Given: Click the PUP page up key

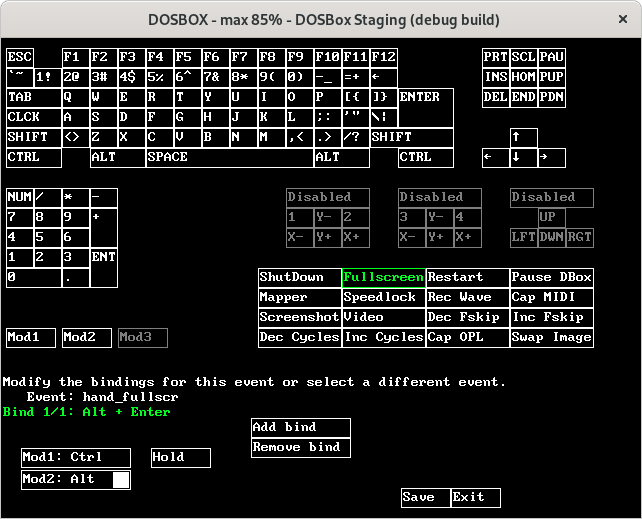Looking at the screenshot, I should click(552, 77).
